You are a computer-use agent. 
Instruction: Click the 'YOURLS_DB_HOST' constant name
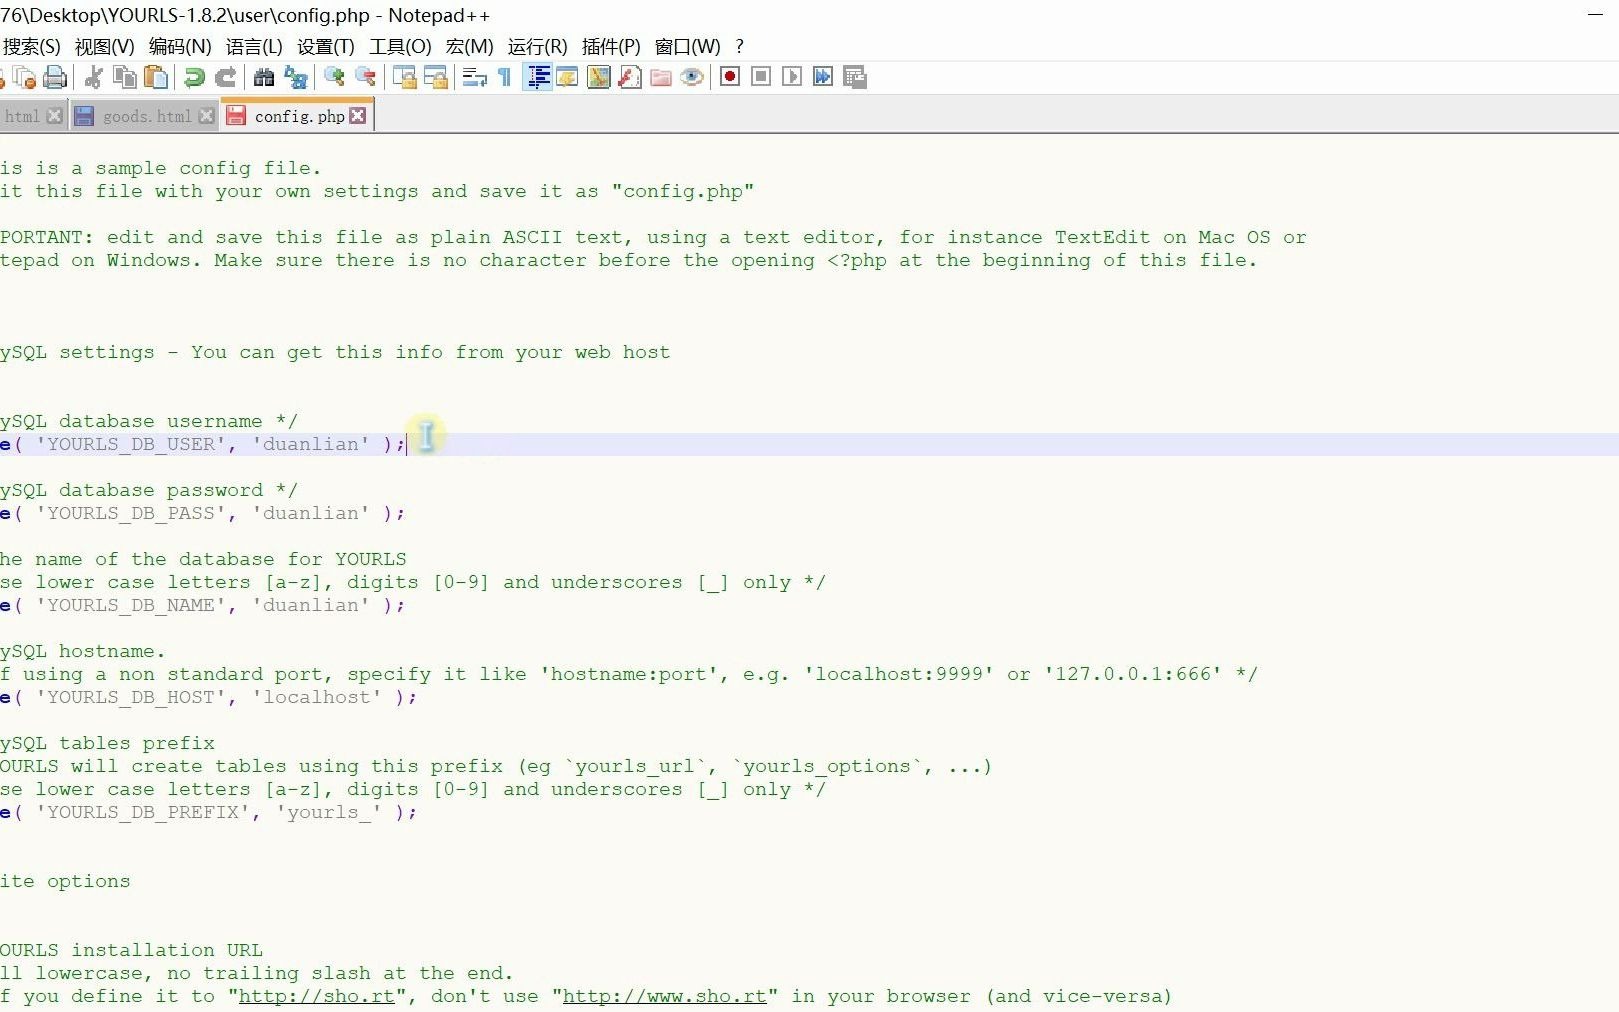131,697
